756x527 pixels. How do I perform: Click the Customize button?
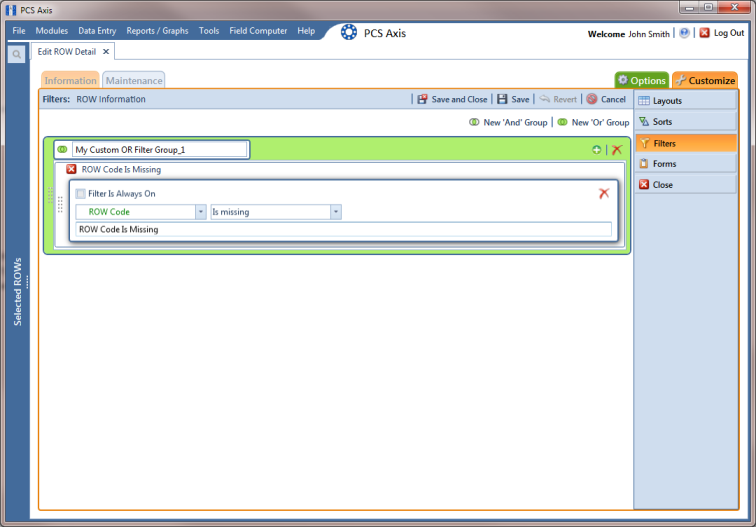[x=705, y=80]
